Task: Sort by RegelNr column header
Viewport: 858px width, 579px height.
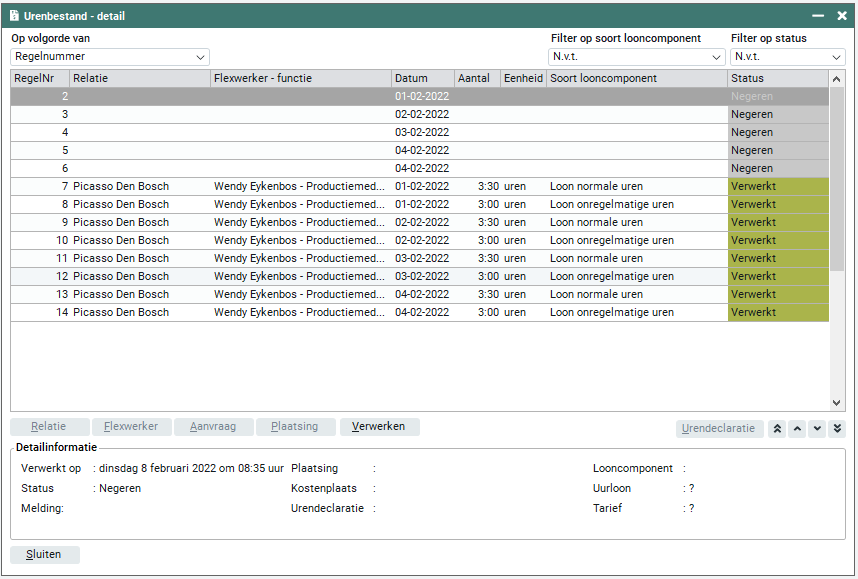Action: [39, 78]
